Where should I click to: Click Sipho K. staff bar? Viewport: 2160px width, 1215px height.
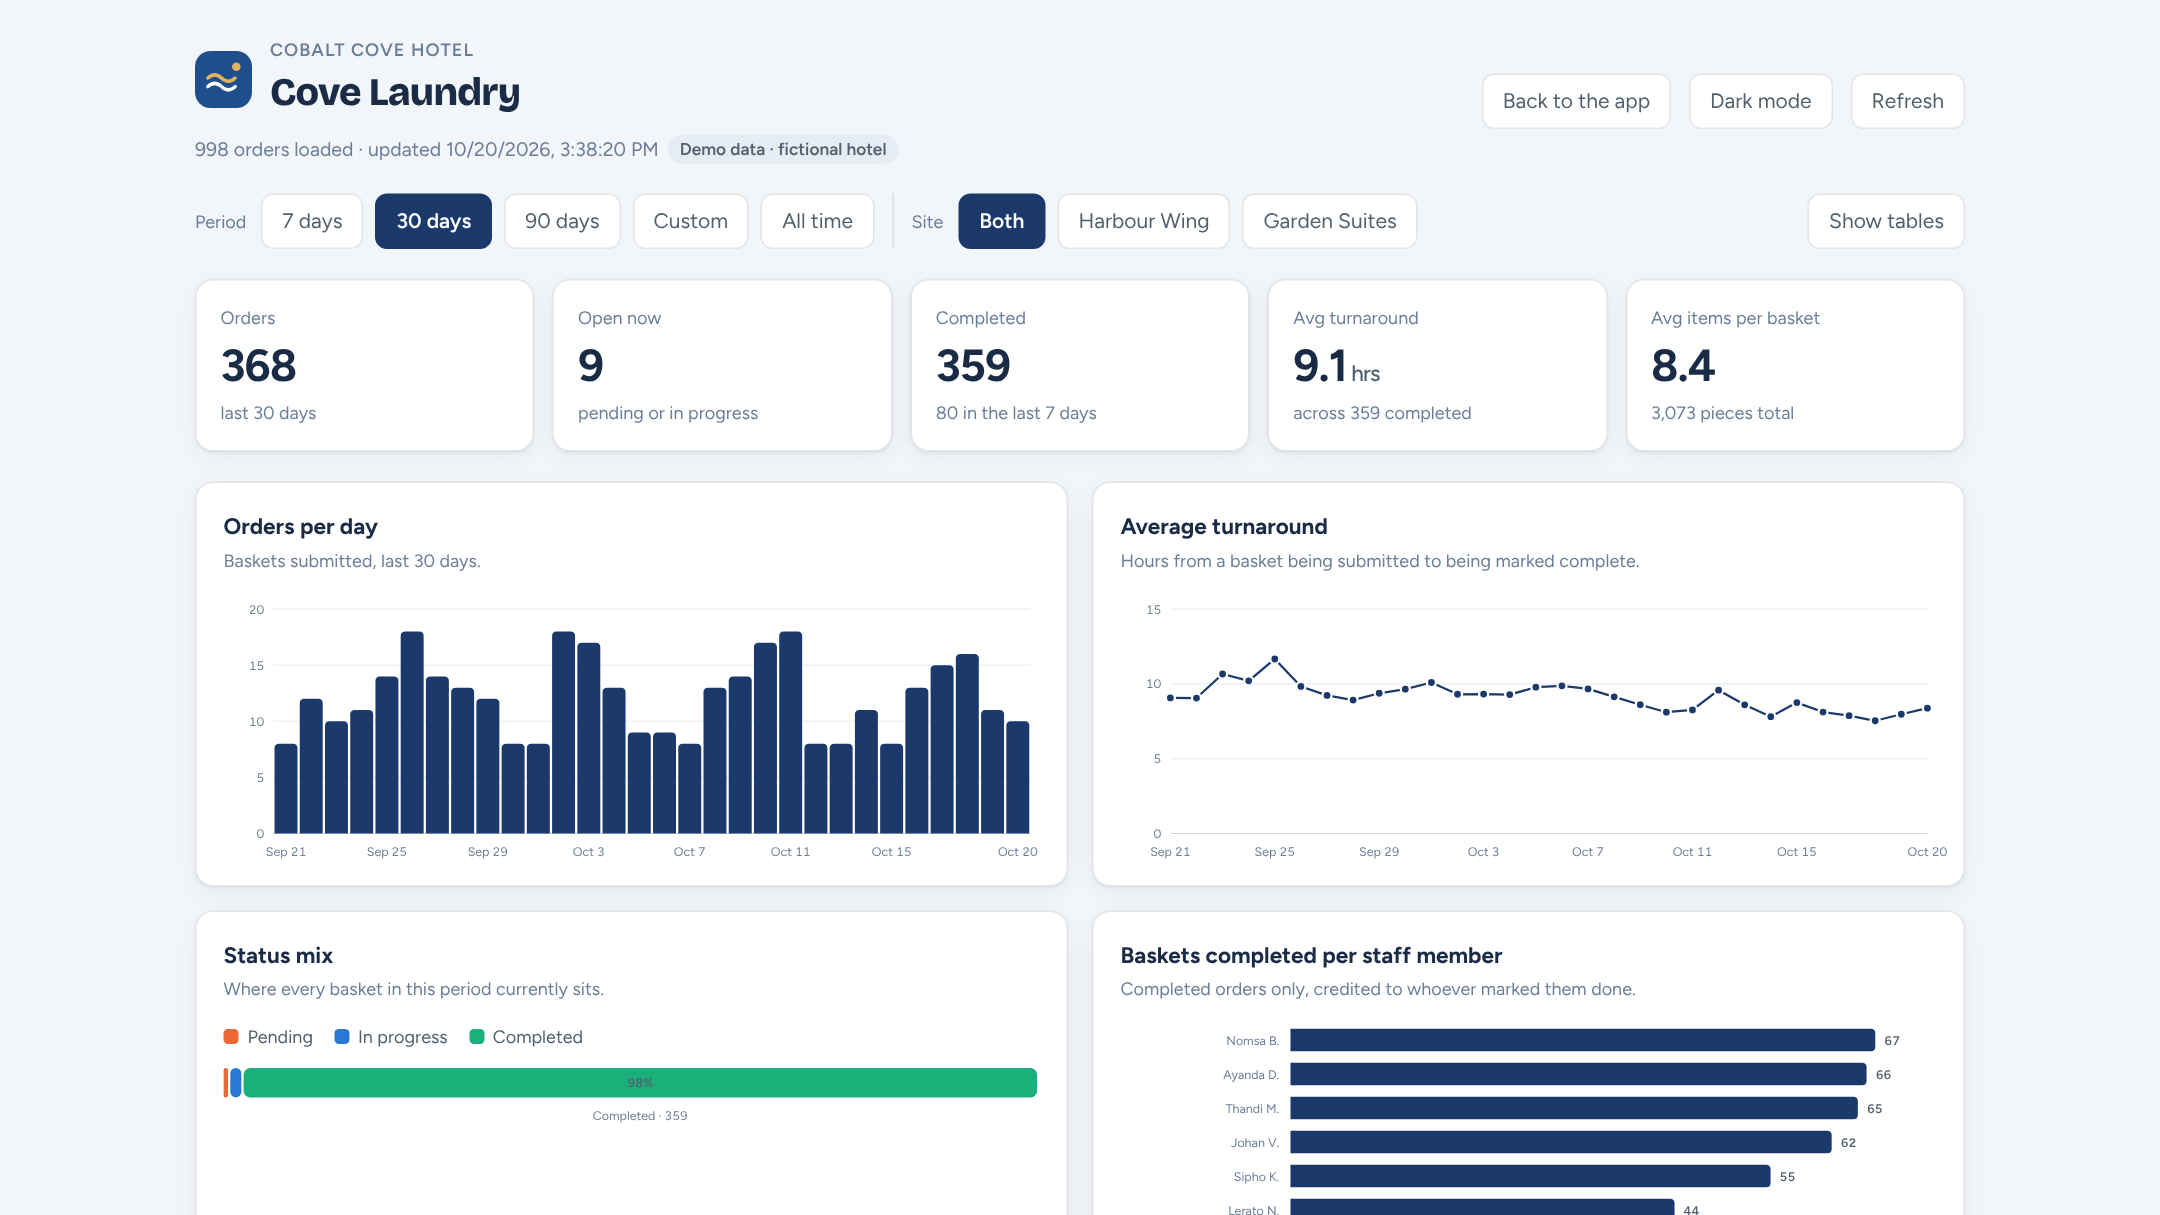click(x=1530, y=1176)
